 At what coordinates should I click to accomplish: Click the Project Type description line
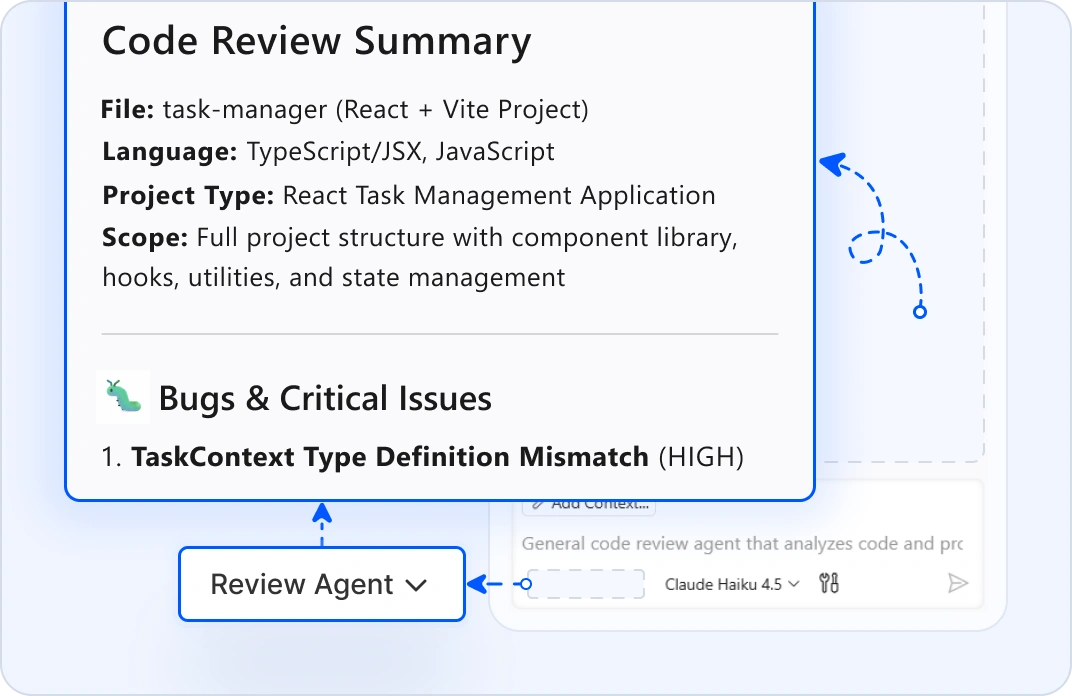point(408,195)
